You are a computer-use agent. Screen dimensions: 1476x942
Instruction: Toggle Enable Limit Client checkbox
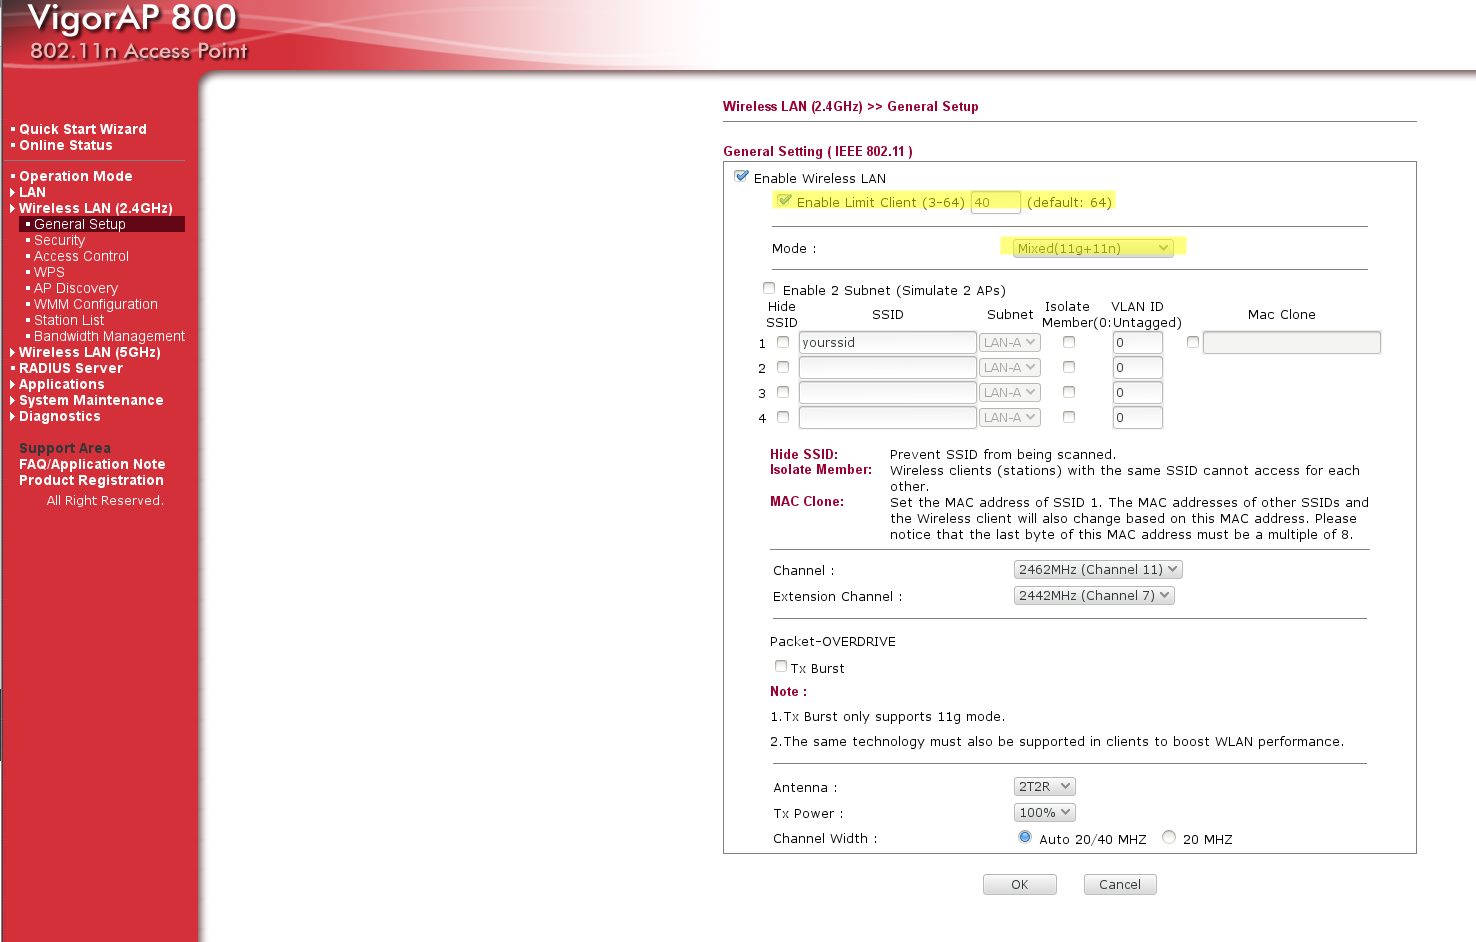click(785, 201)
